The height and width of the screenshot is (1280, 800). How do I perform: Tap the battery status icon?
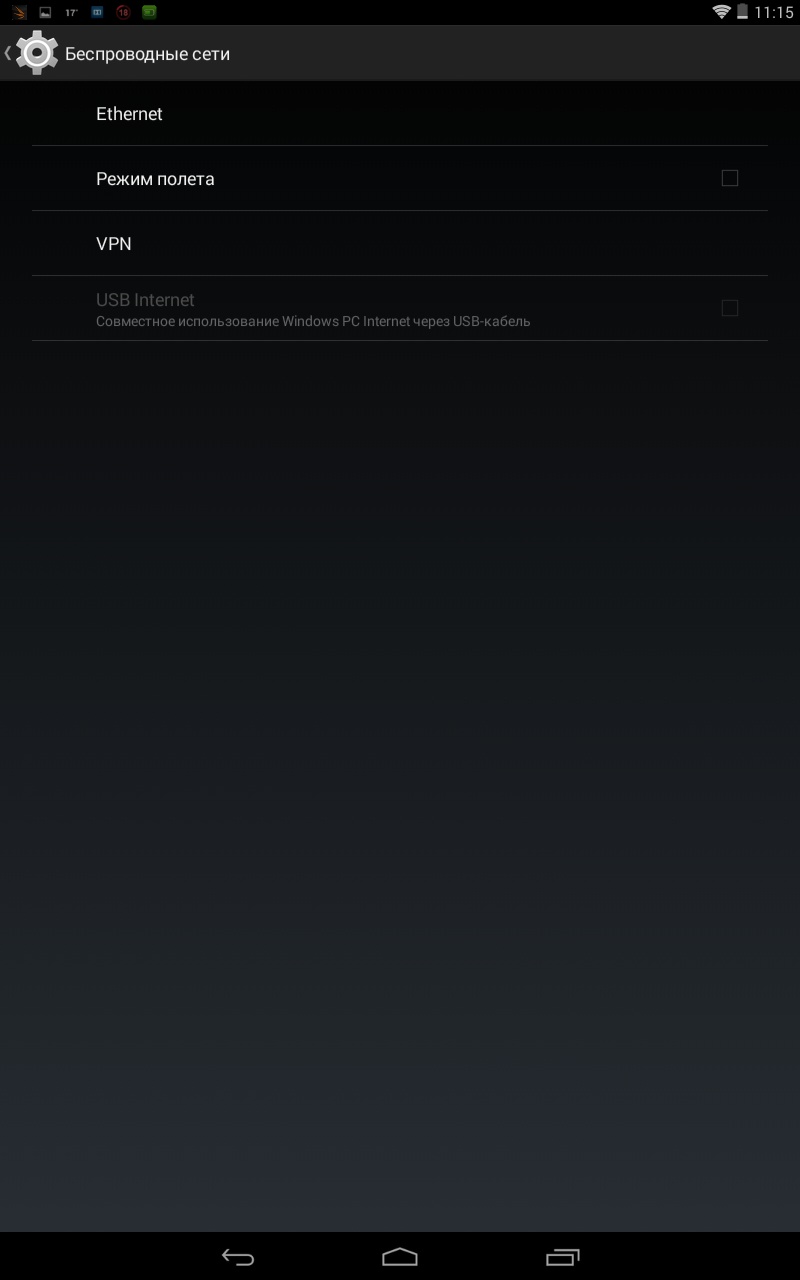tap(742, 12)
